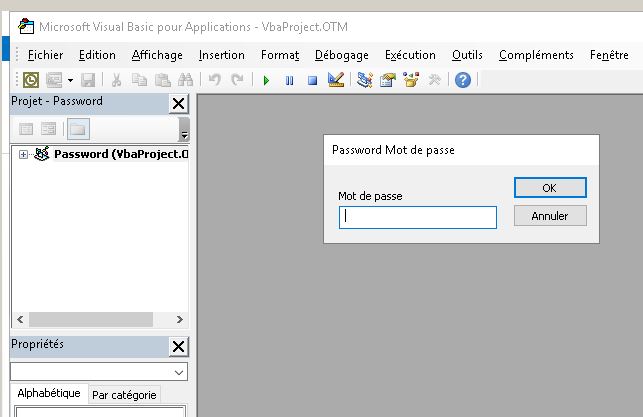This screenshot has height=417, width=643.
Task: Open the Affichage menu
Action: pyautogui.click(x=157, y=55)
